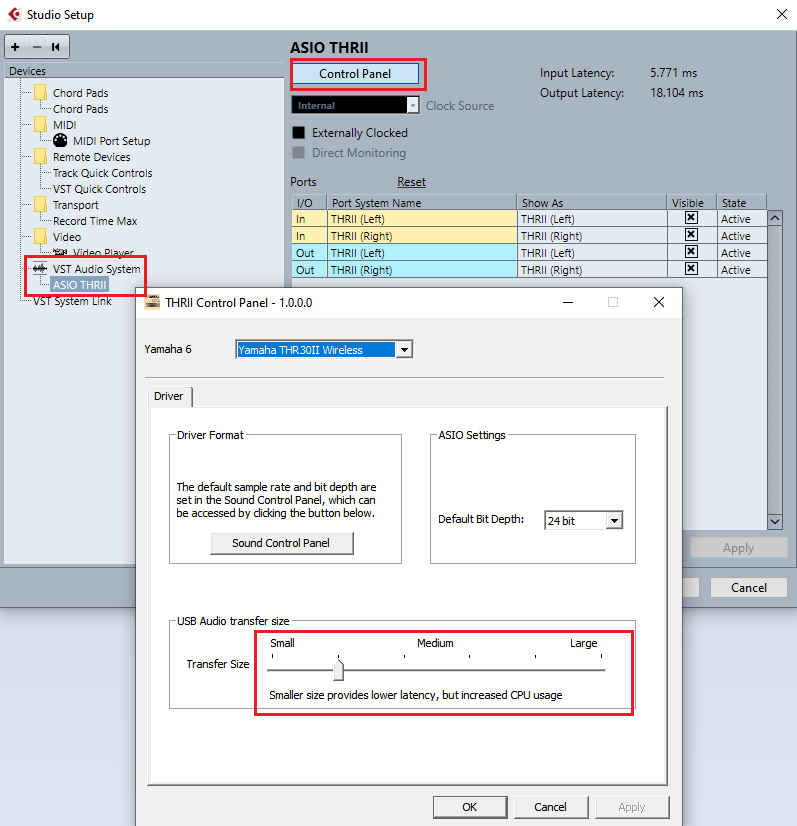Toggle Visible for Out THRII (Right) port
Image resolution: width=797 pixels, height=826 pixels.
(691, 269)
